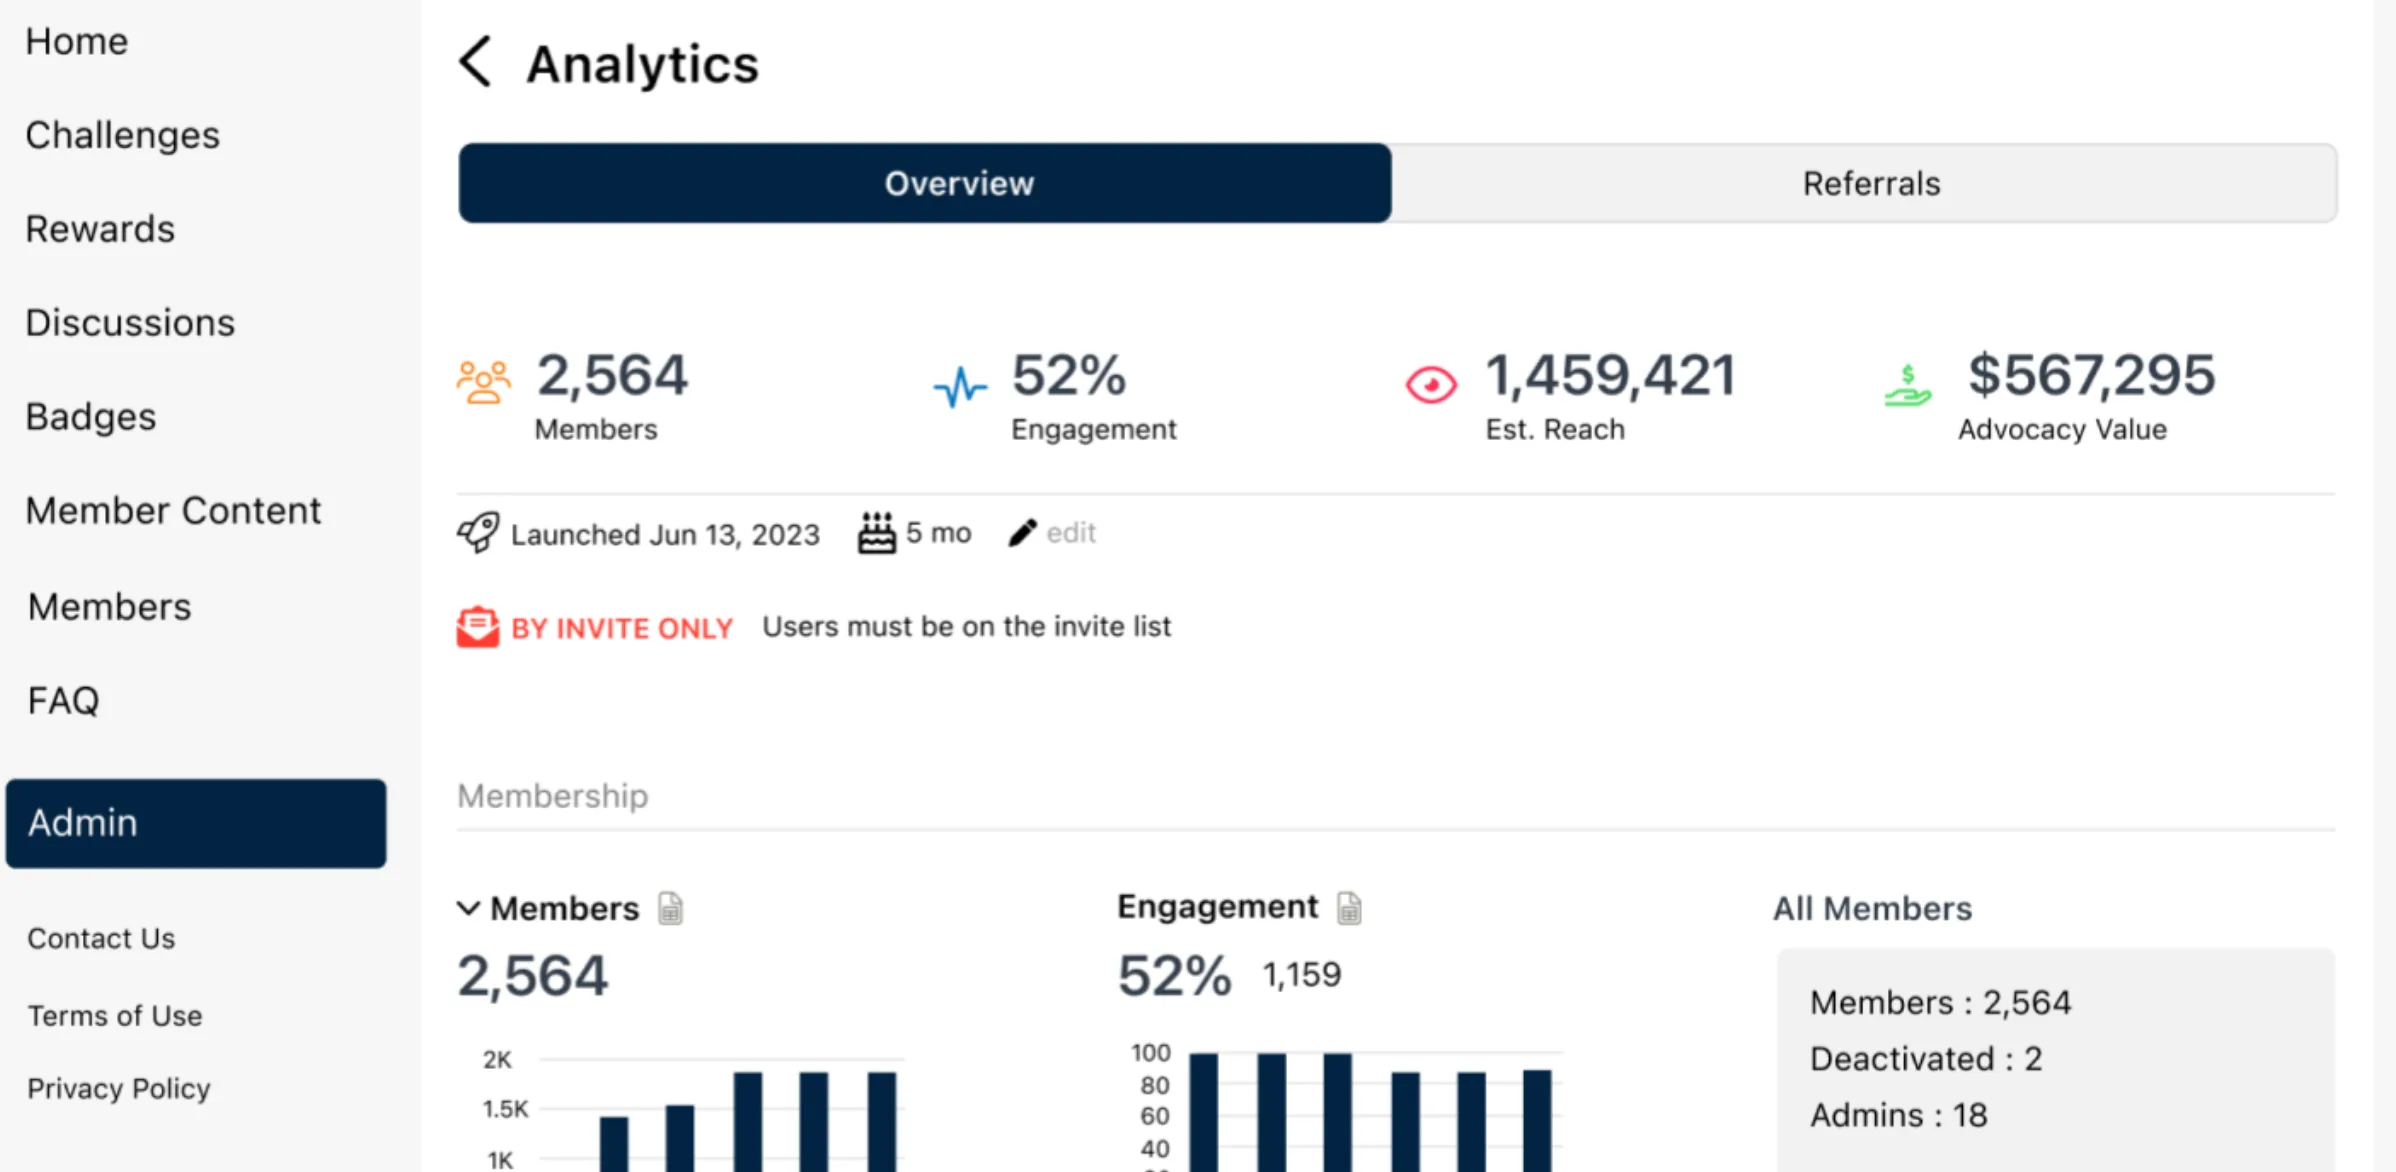Go back using the Analytics back arrow
Viewport: 2396px width, 1172px height.
coord(476,62)
